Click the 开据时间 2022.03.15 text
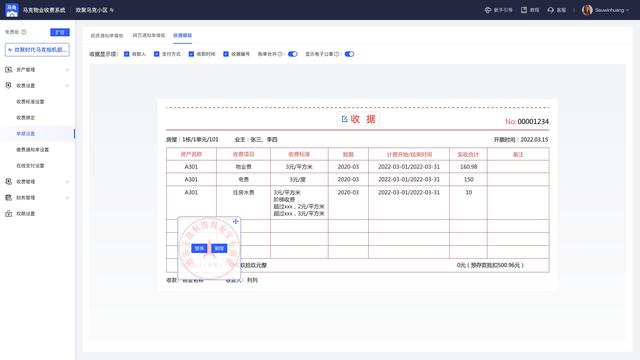The image size is (640, 360). [x=521, y=140]
